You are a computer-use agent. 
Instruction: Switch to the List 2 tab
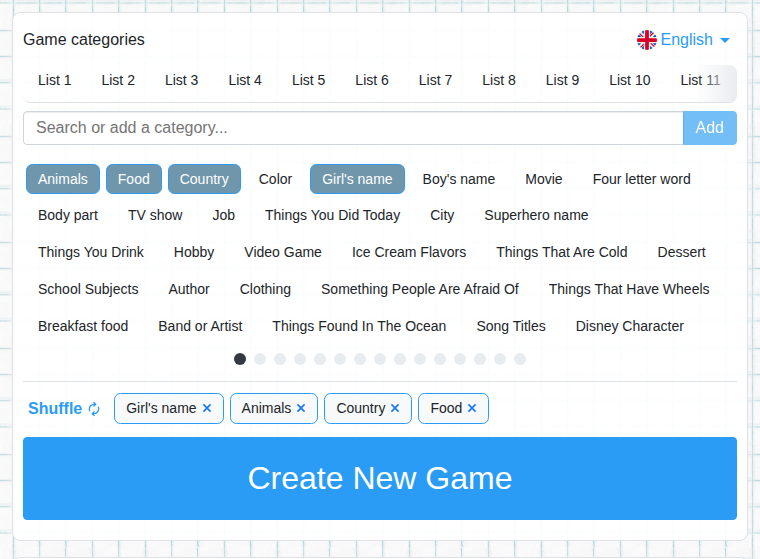click(x=118, y=80)
